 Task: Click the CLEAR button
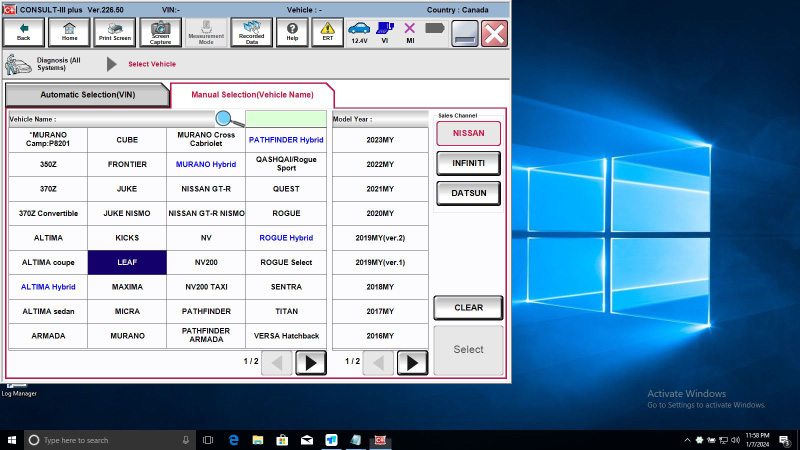[x=468, y=308]
